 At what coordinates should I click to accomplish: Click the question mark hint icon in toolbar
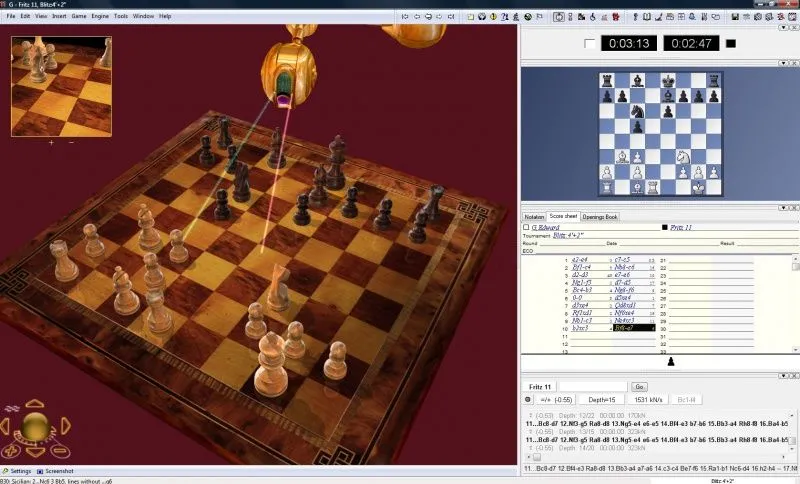506,16
